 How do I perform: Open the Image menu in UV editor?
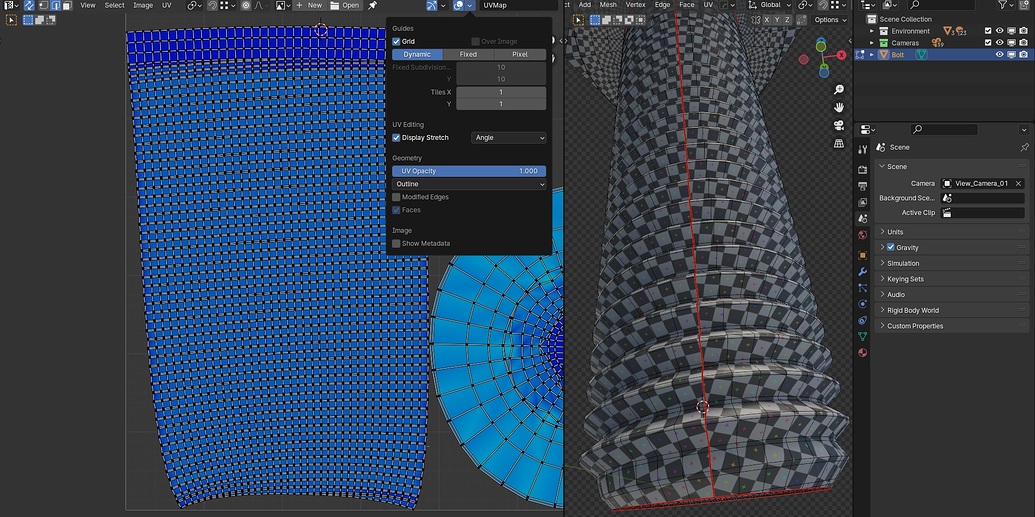(143, 5)
